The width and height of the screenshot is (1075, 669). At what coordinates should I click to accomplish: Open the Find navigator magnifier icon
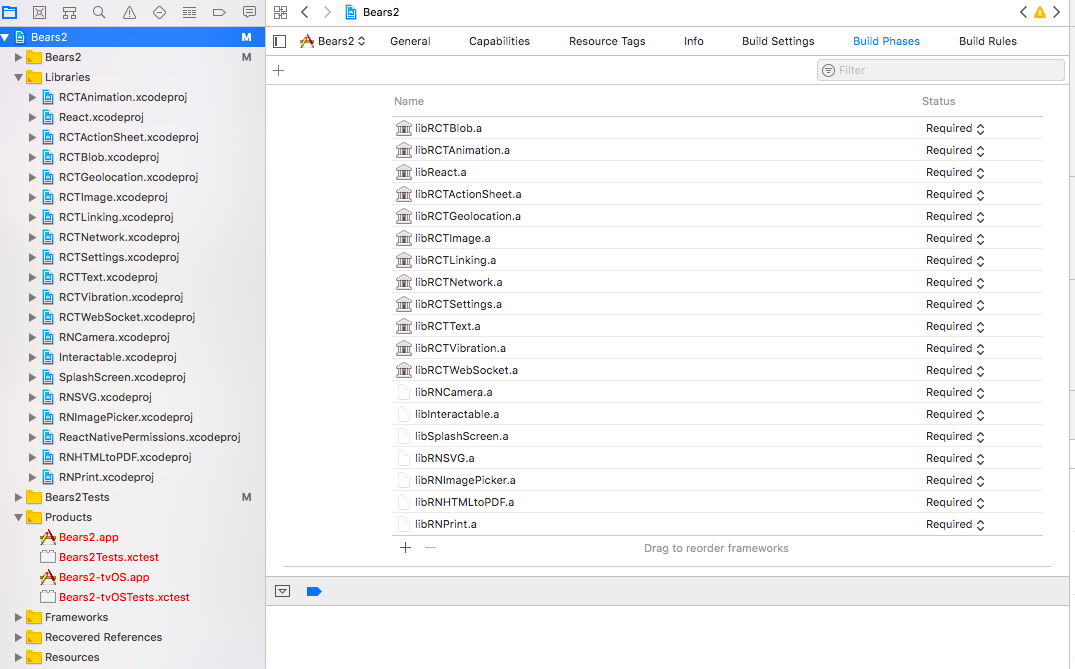click(x=98, y=12)
